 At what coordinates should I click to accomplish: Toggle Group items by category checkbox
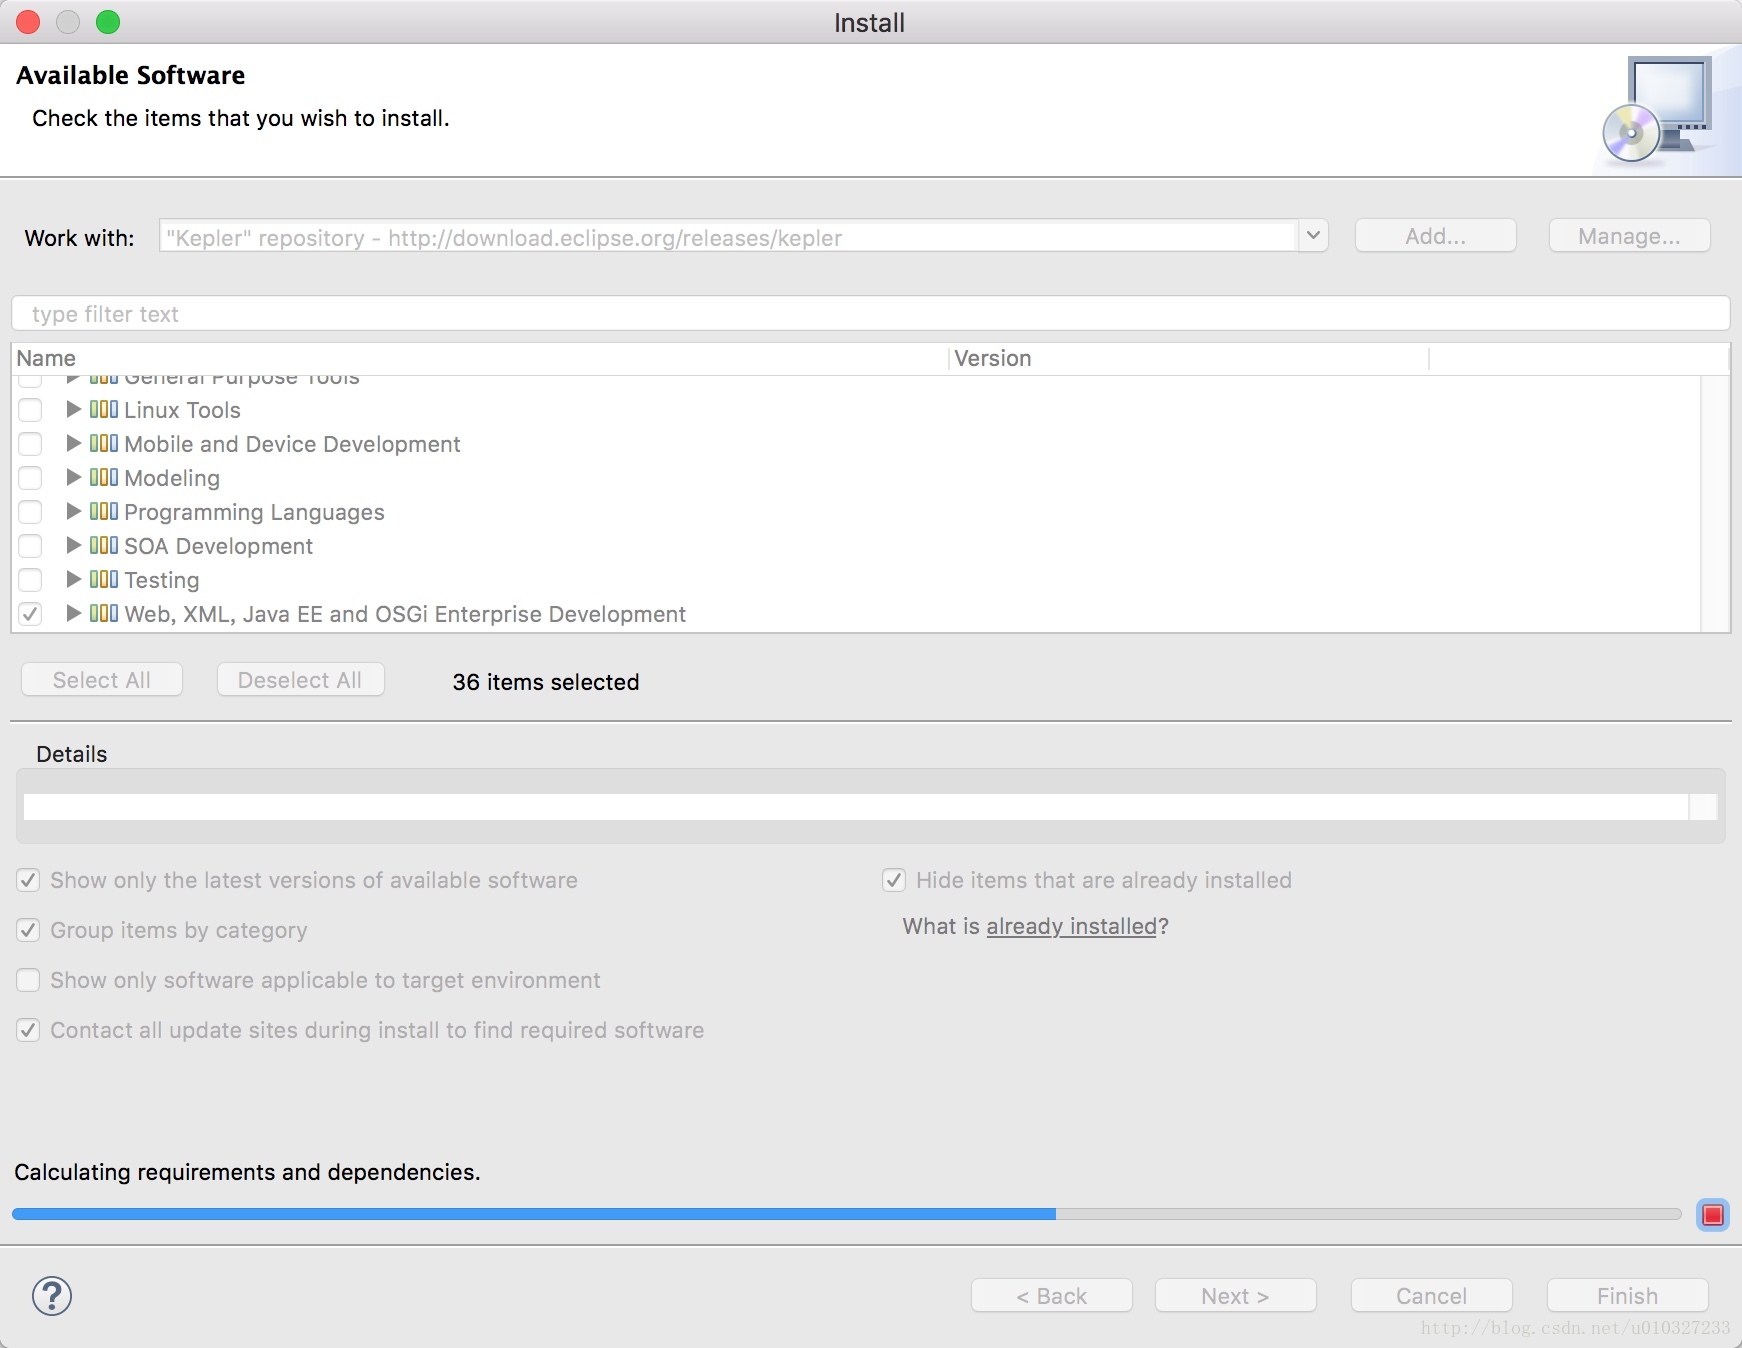(28, 930)
